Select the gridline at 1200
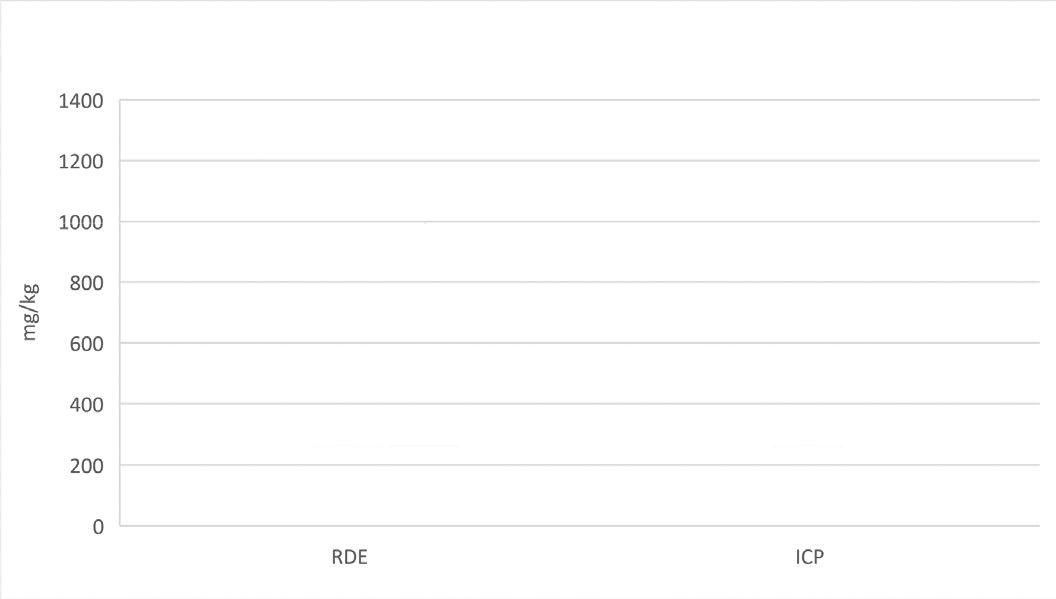The width and height of the screenshot is (1056, 599). coord(580,161)
